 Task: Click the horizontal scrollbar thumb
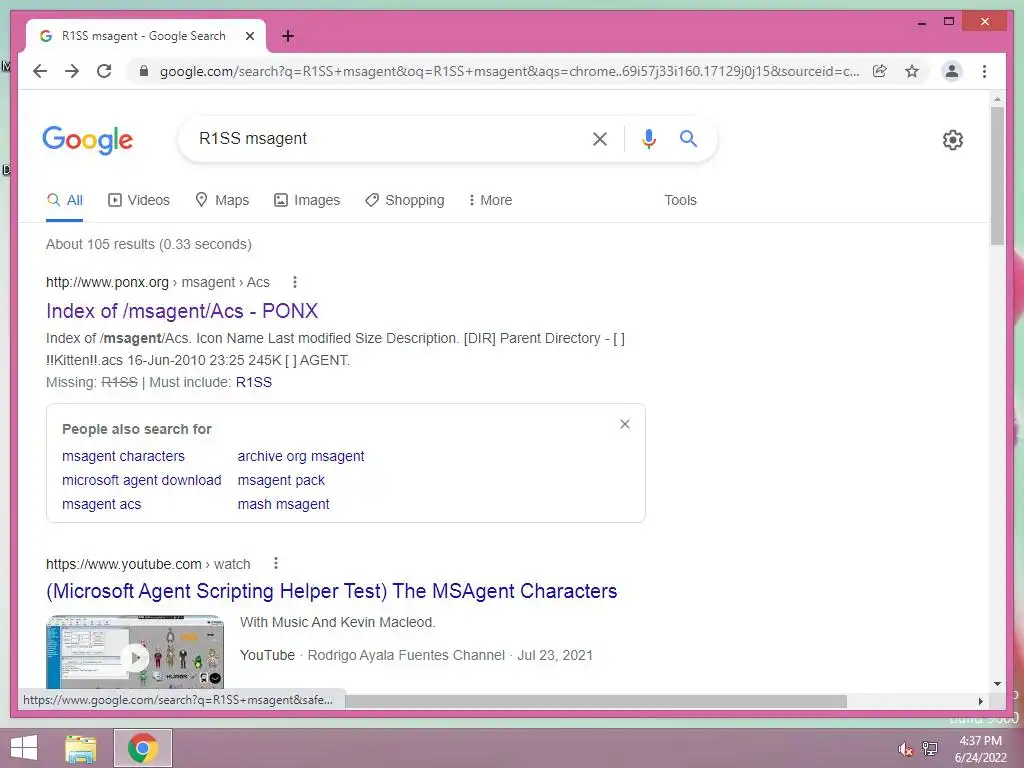[596, 701]
